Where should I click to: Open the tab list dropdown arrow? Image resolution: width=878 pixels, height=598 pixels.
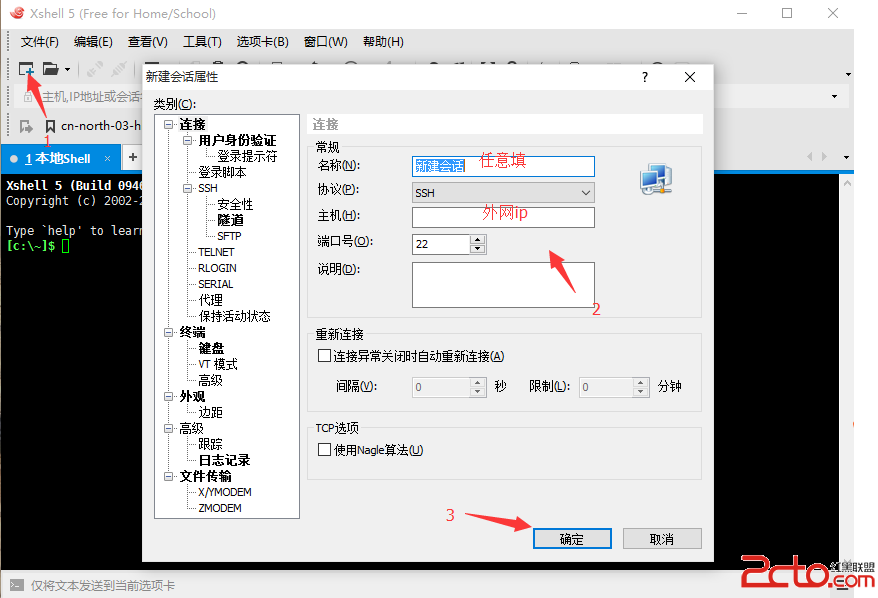846,157
